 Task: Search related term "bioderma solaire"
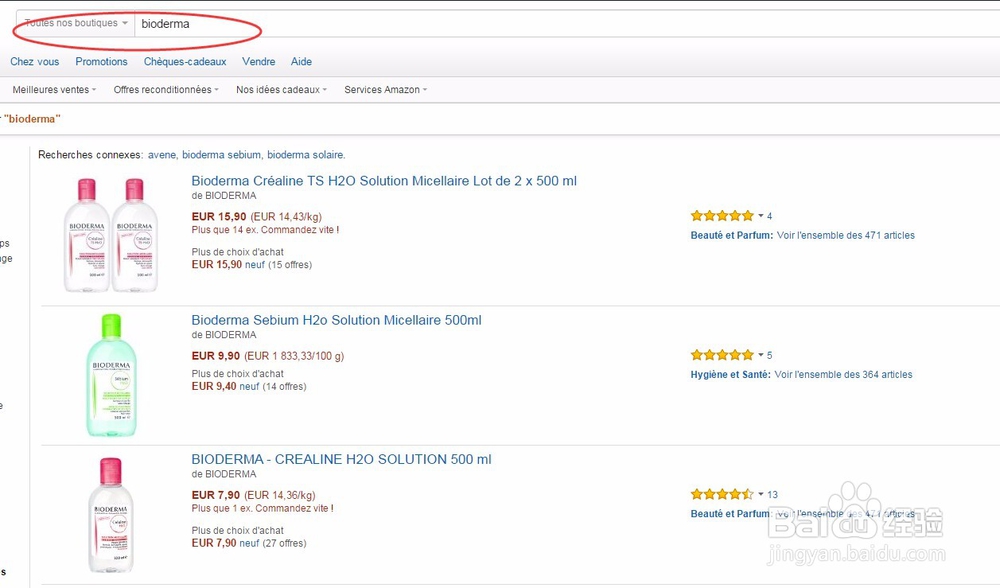tap(305, 155)
